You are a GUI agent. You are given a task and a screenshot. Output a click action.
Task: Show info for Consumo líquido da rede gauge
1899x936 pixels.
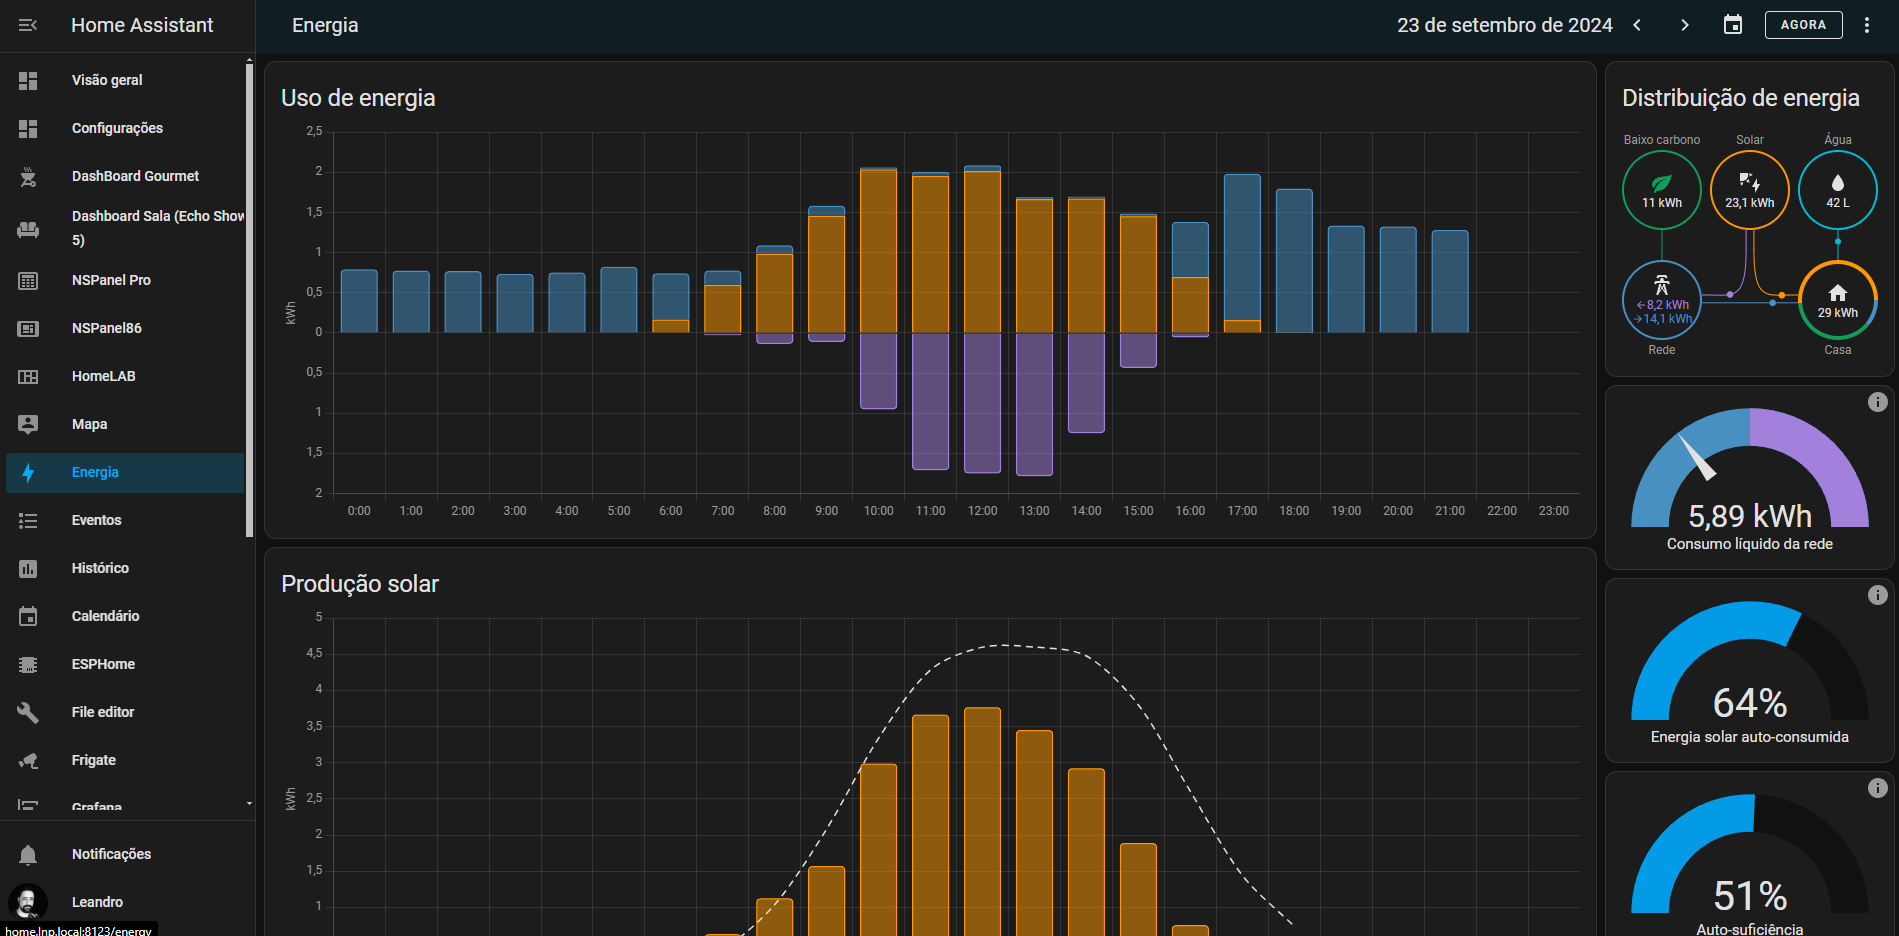click(x=1877, y=402)
